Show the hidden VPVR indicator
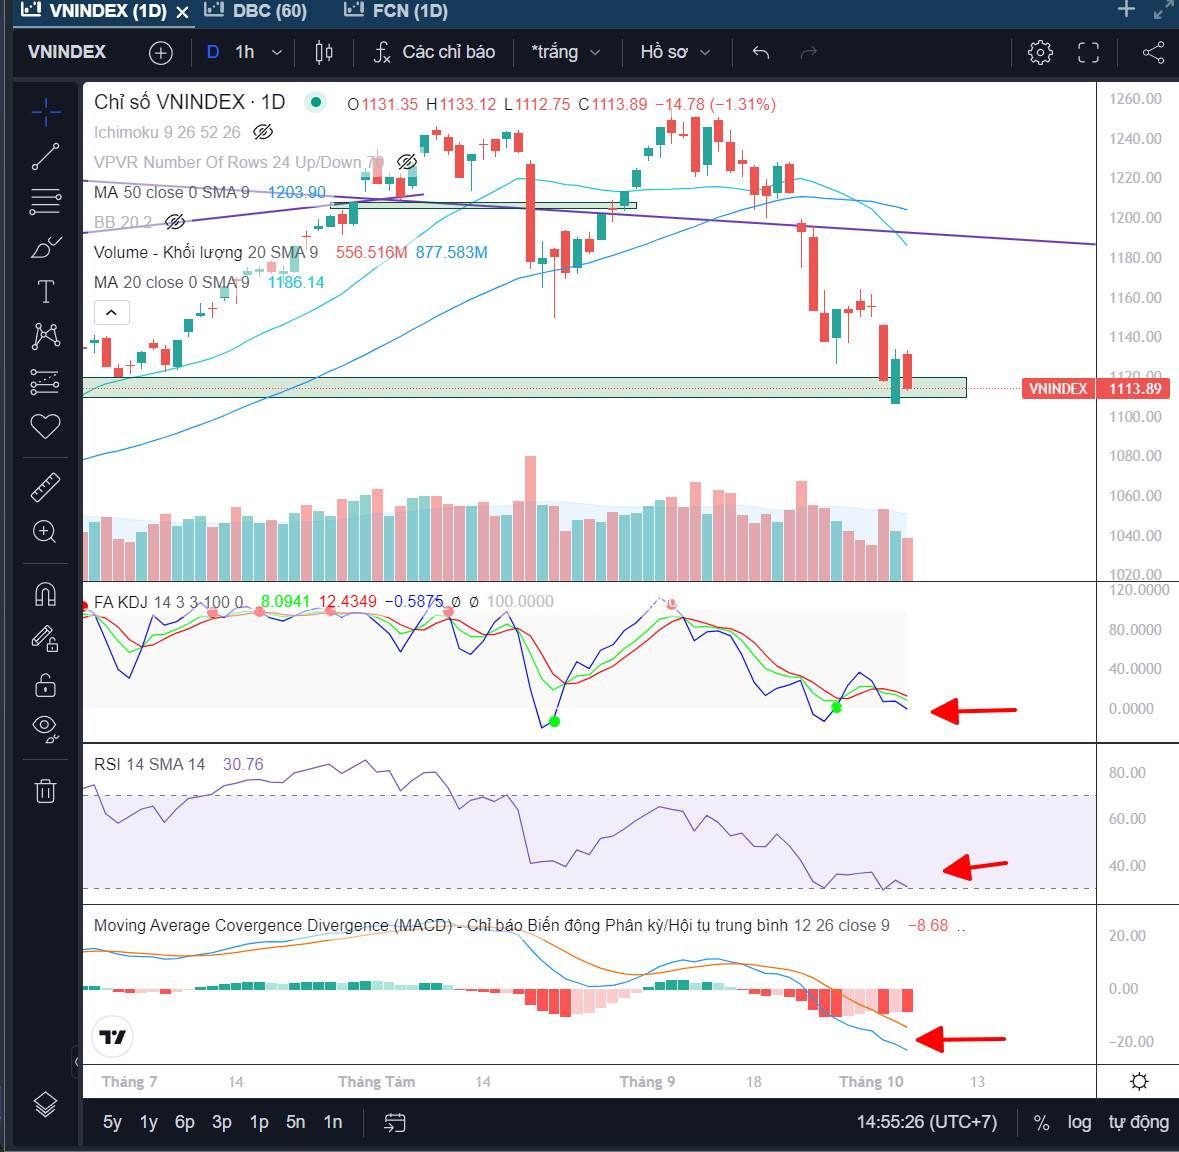Viewport: 1179px width, 1152px height. (x=407, y=162)
